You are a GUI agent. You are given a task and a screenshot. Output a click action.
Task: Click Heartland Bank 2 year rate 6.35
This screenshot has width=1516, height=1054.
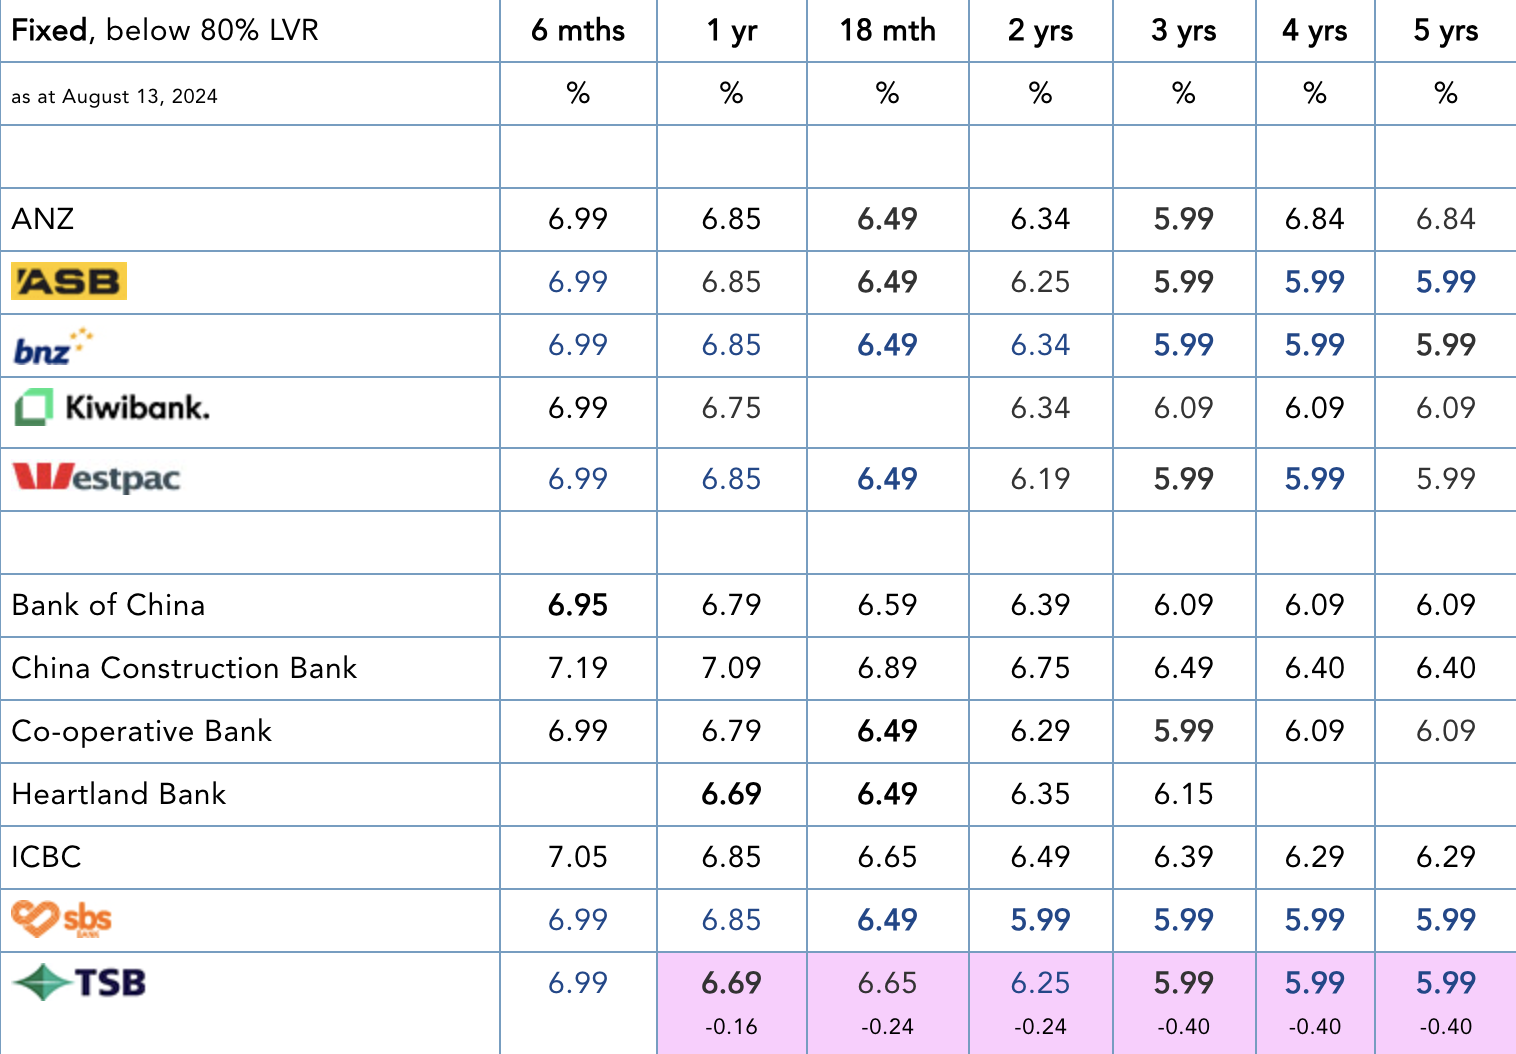coord(1041,794)
